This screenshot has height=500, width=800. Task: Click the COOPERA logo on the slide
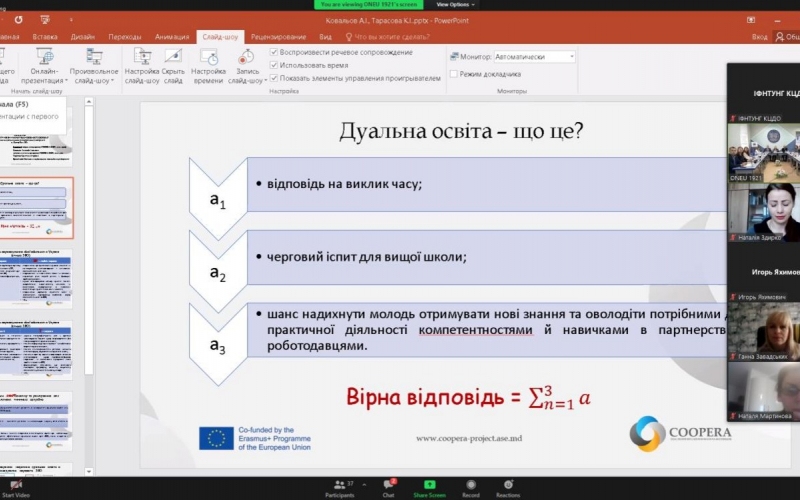680,434
